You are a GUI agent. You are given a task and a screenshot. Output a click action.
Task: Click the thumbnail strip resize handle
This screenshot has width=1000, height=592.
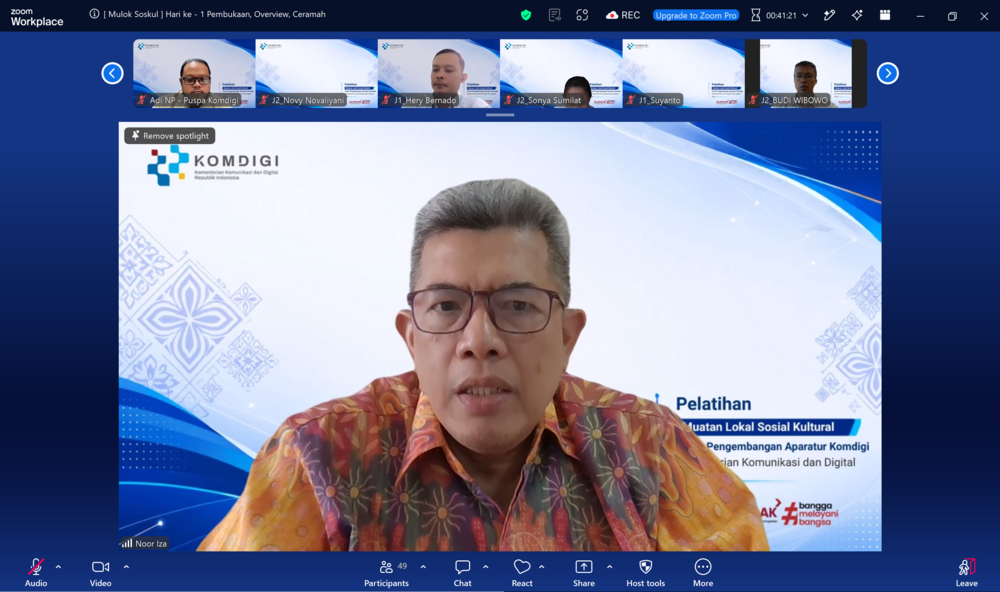pos(500,115)
